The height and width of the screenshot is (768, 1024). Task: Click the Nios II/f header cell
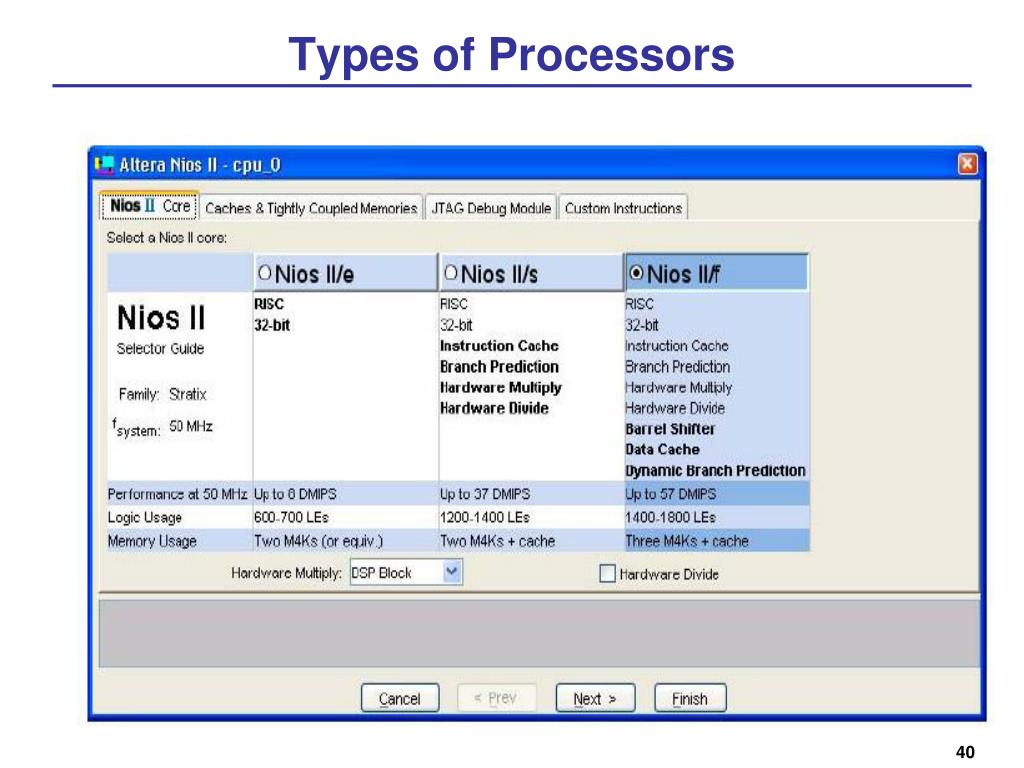pyautogui.click(x=716, y=273)
